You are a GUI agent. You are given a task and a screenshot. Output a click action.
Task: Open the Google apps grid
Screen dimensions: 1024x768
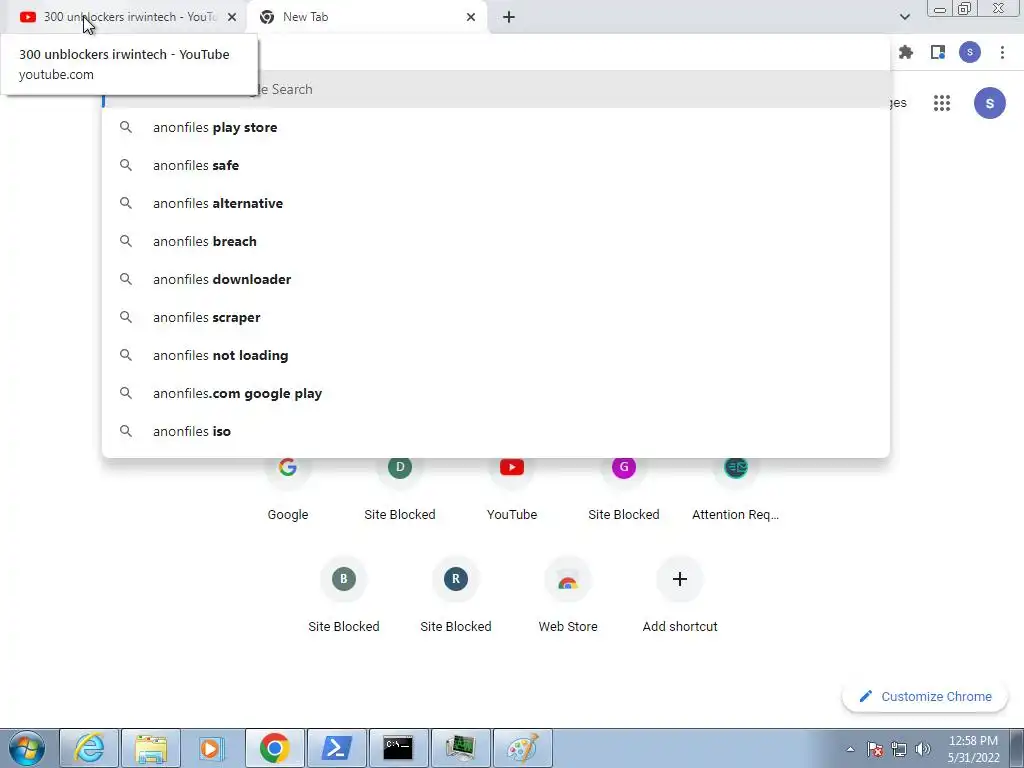click(x=942, y=103)
